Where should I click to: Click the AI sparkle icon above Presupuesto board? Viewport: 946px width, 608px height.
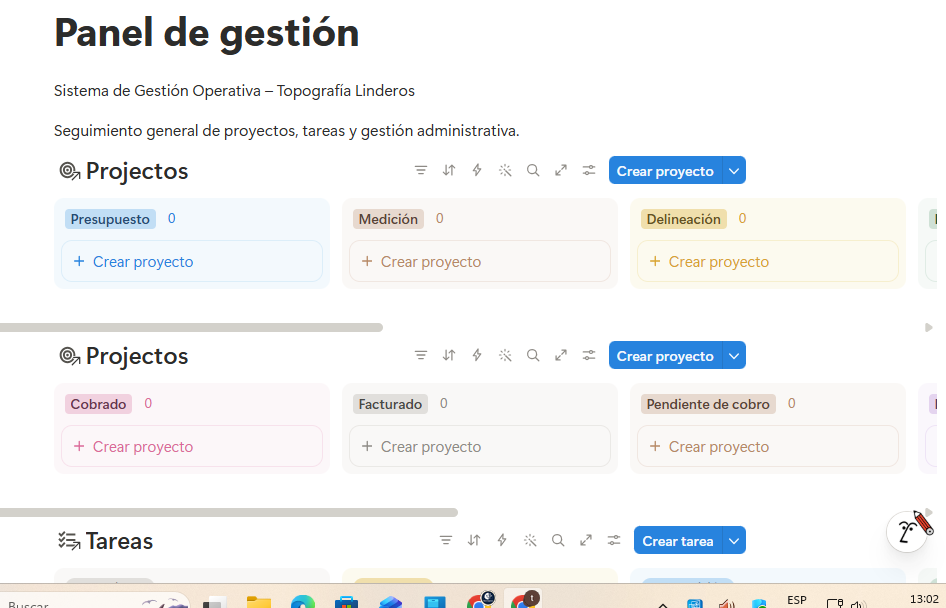coord(505,171)
